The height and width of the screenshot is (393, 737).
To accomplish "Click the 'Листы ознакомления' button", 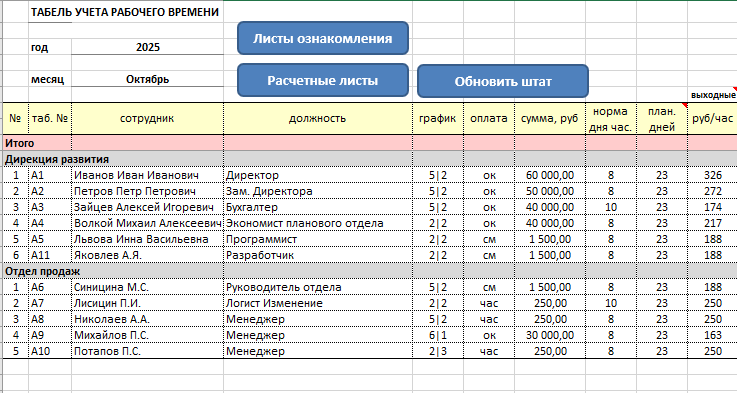I will coord(323,38).
